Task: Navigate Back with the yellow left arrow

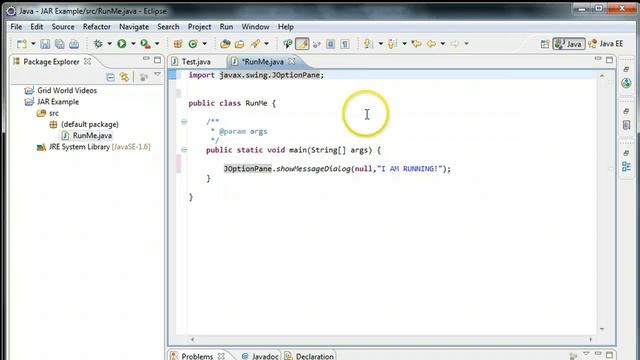Action: tap(431, 44)
